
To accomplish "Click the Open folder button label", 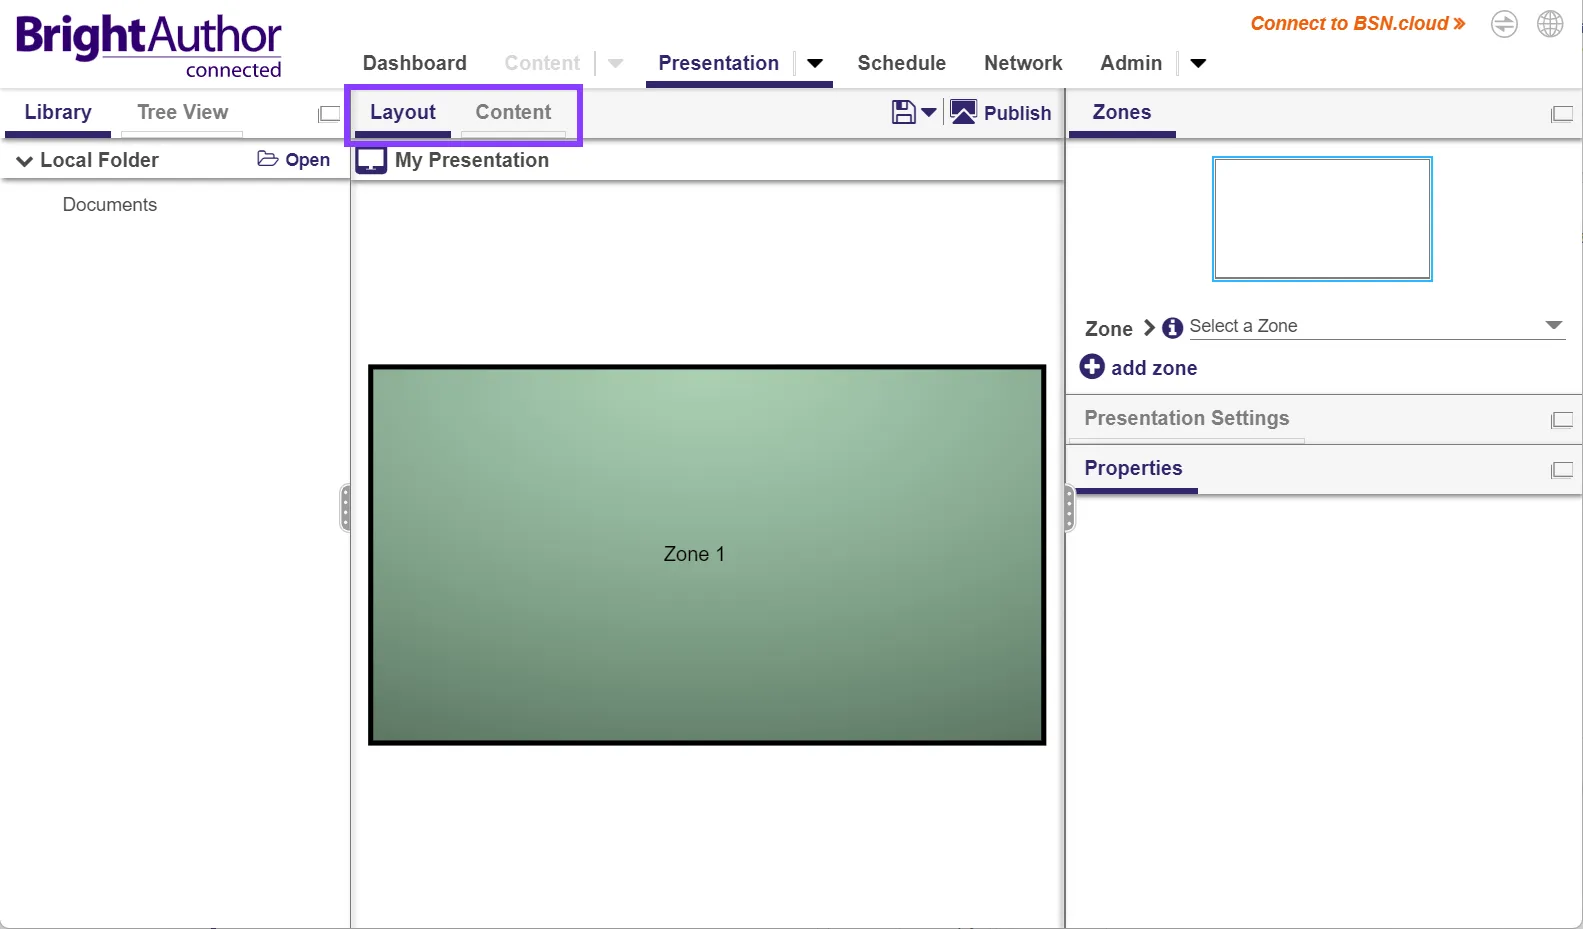I will point(307,159).
